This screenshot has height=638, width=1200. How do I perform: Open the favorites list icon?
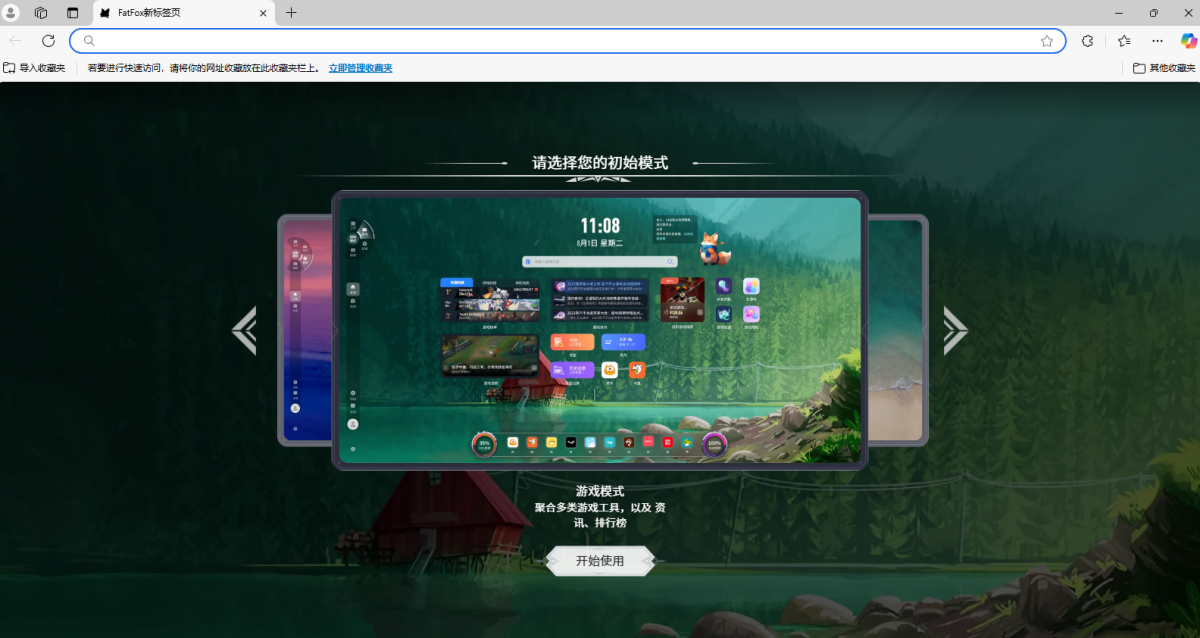tap(1124, 41)
